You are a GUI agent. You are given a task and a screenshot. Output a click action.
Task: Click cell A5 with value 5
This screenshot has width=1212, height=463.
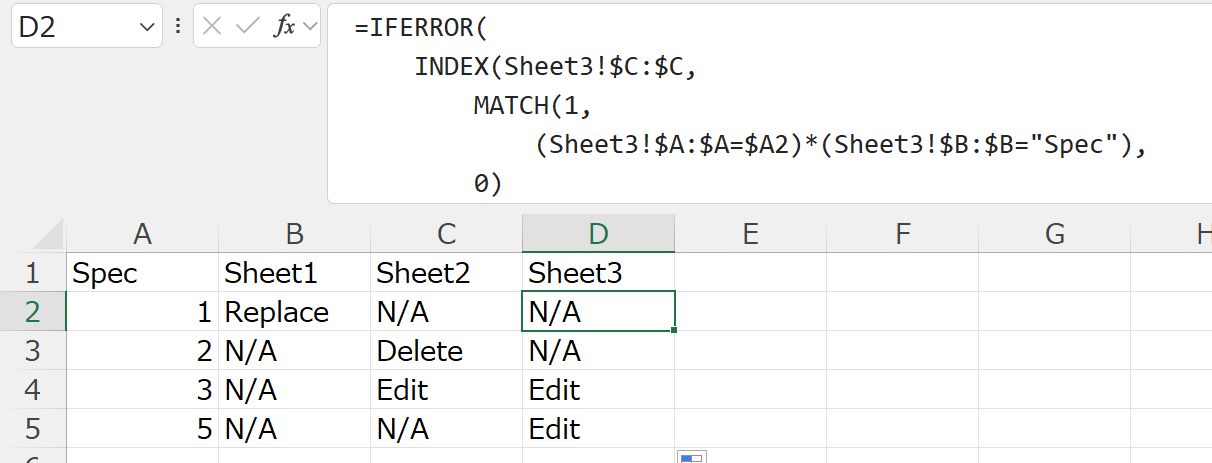(x=142, y=429)
